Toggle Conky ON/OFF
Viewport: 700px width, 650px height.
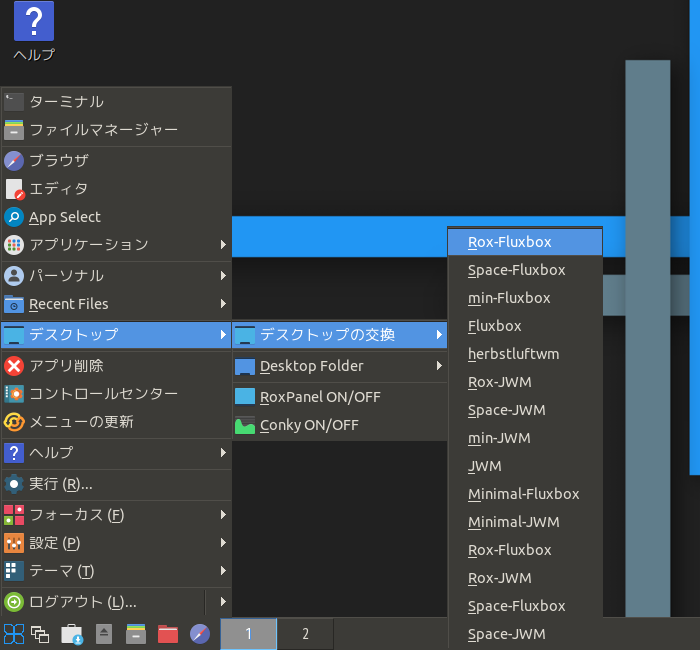(340, 425)
